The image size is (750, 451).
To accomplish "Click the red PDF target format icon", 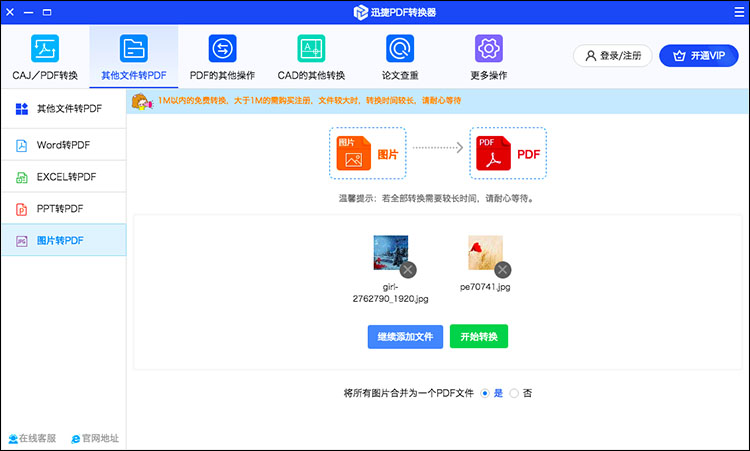I will click(493, 153).
